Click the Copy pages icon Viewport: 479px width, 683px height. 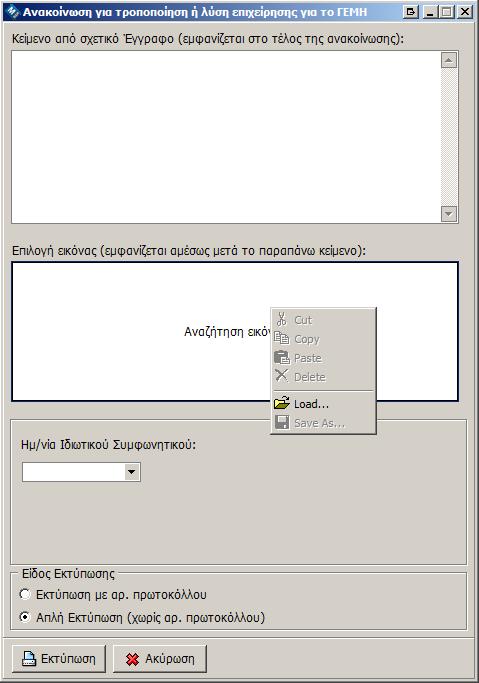pyautogui.click(x=282, y=338)
